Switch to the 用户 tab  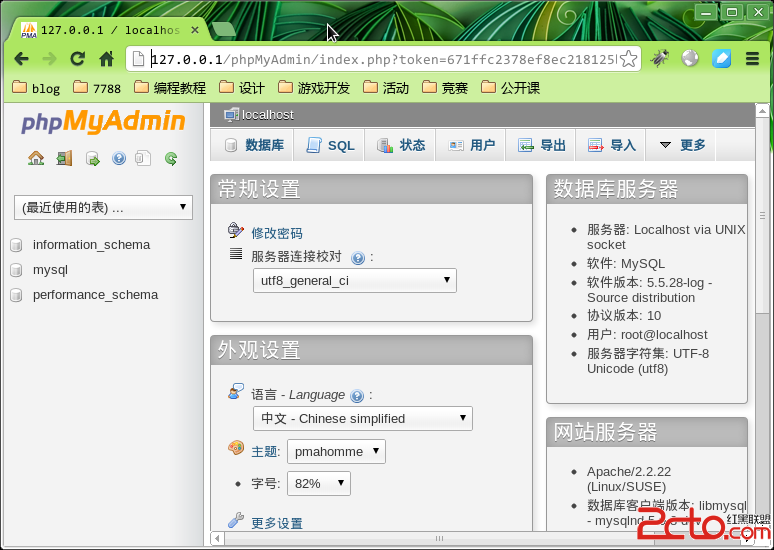pos(471,145)
